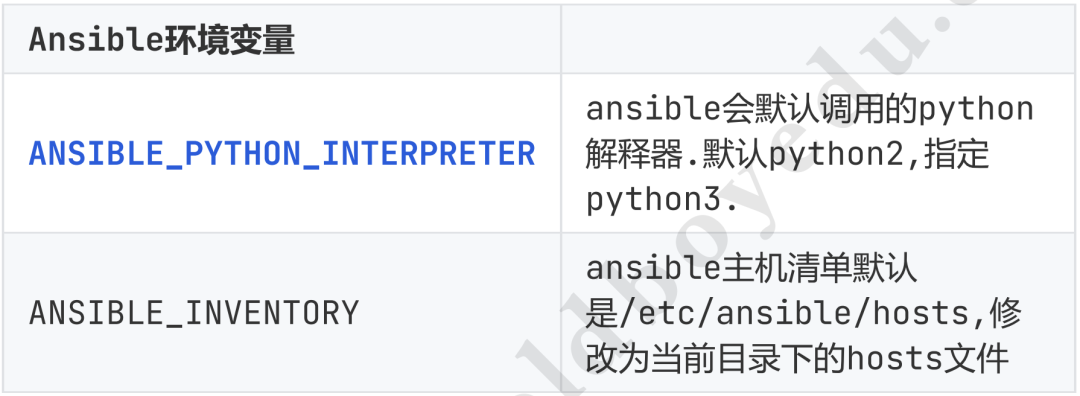Click the empty second header cell
Screen dimensions: 1080x396
click(818, 39)
